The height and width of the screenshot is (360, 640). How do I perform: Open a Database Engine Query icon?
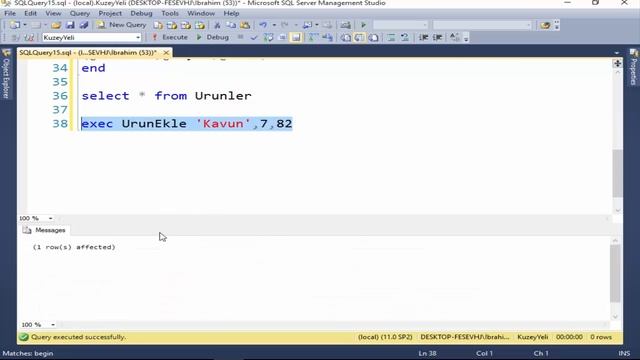[158, 25]
